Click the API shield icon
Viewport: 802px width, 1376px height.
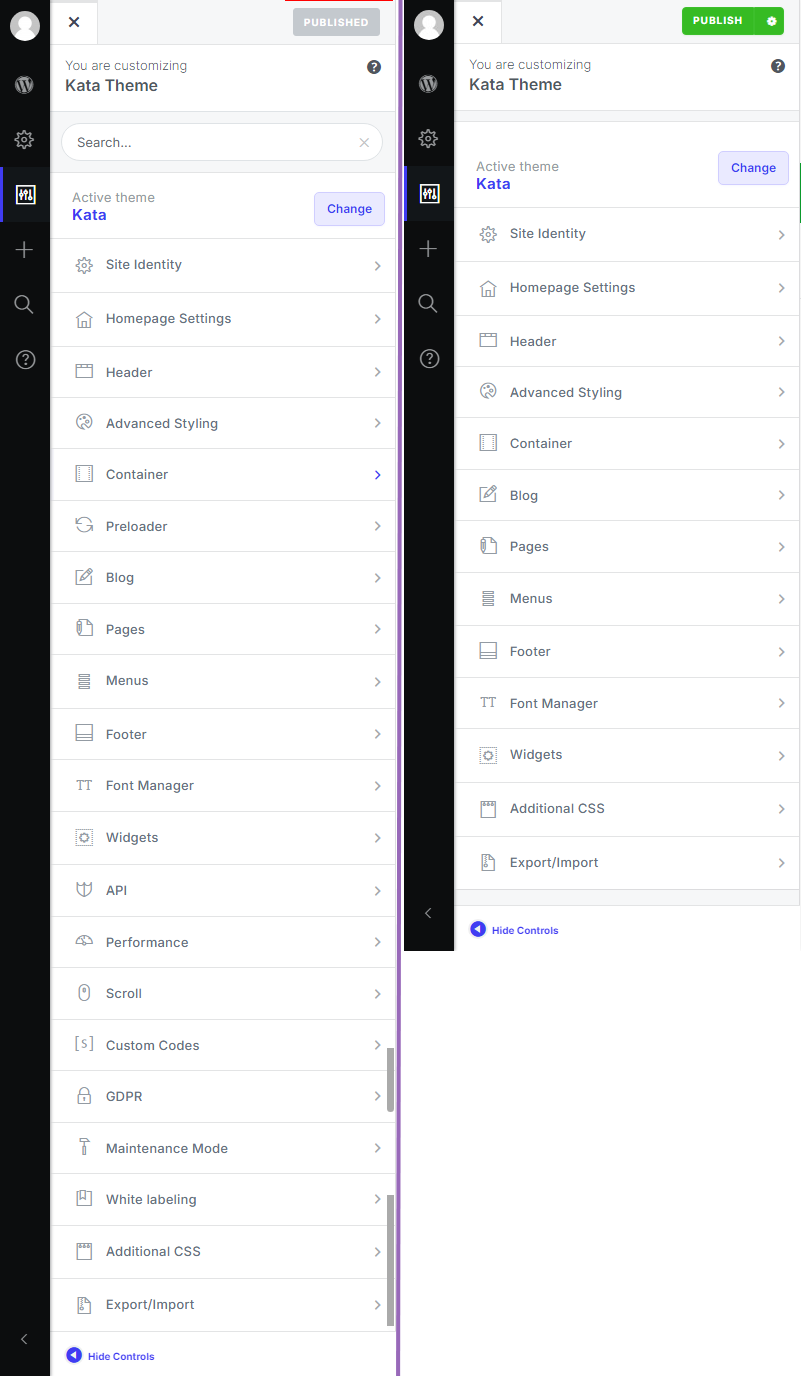pos(85,890)
